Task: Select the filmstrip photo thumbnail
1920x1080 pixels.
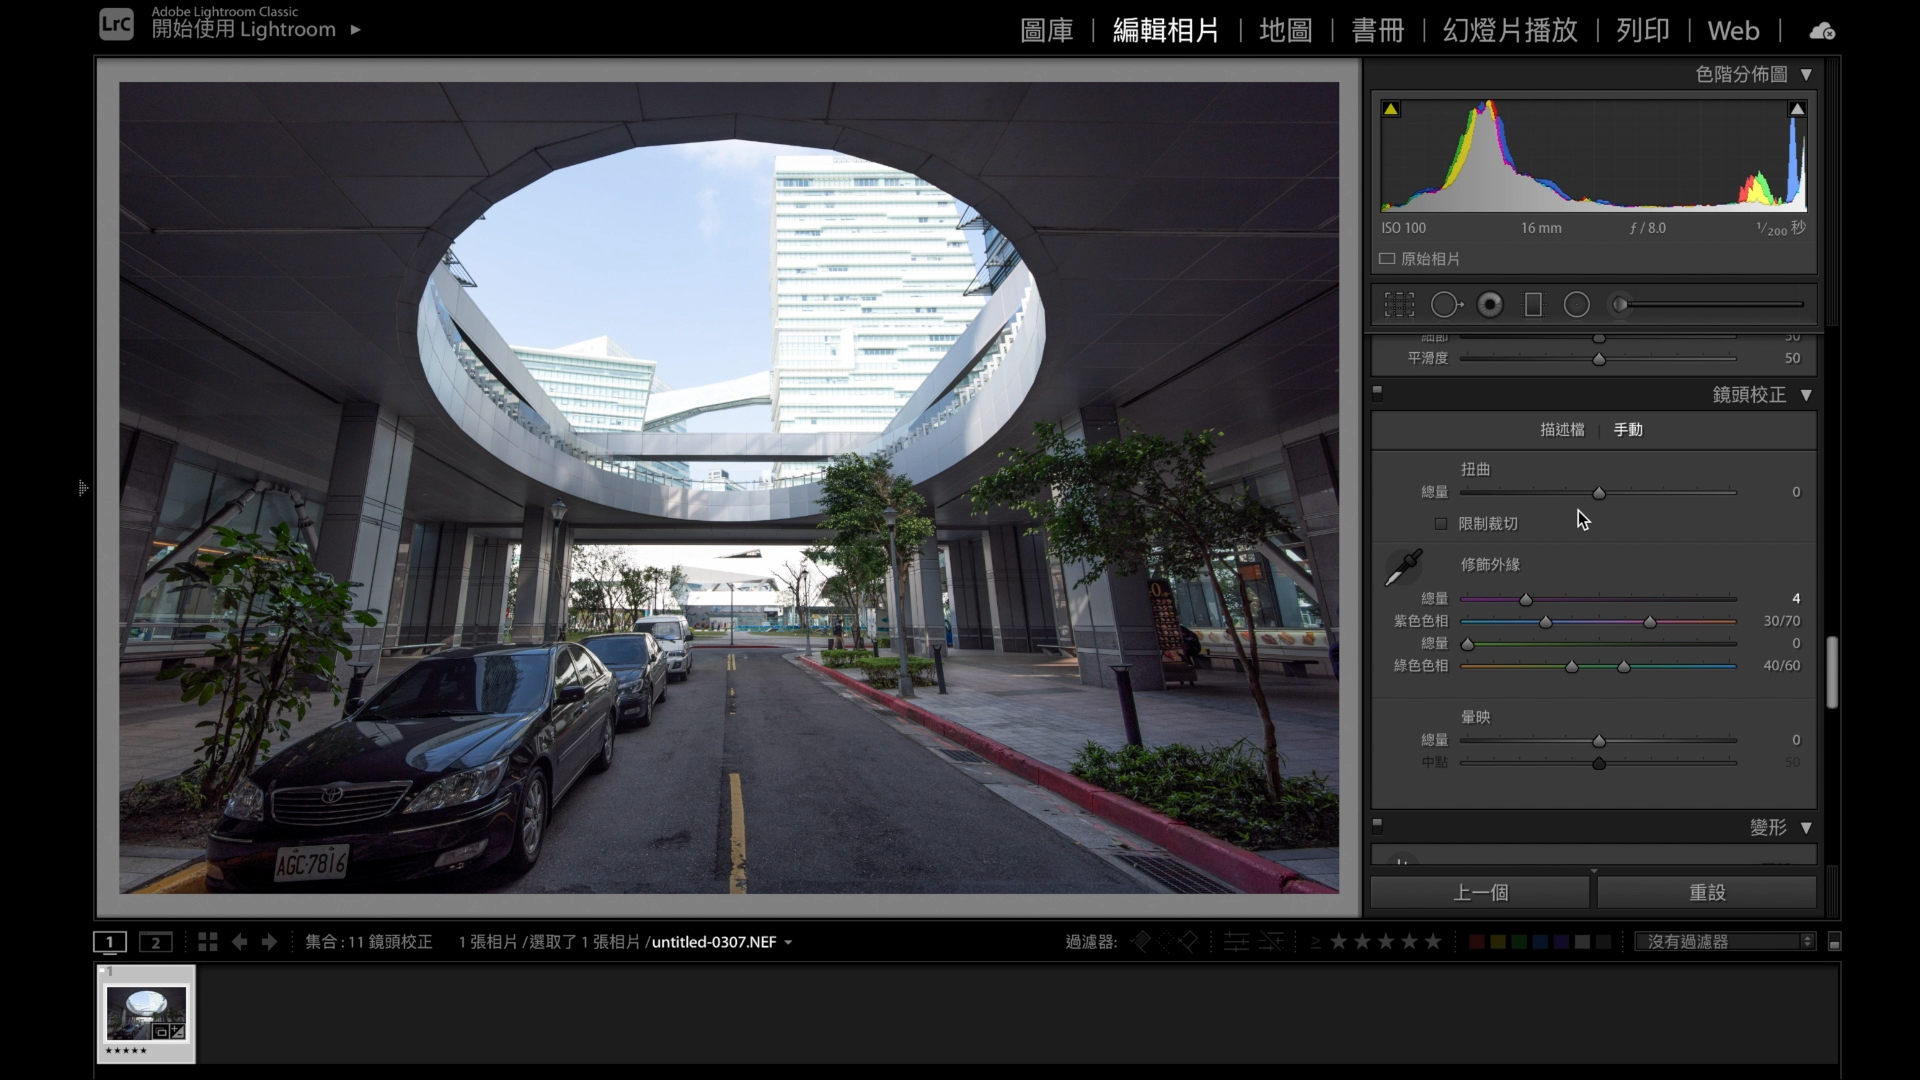Action: (x=146, y=1013)
